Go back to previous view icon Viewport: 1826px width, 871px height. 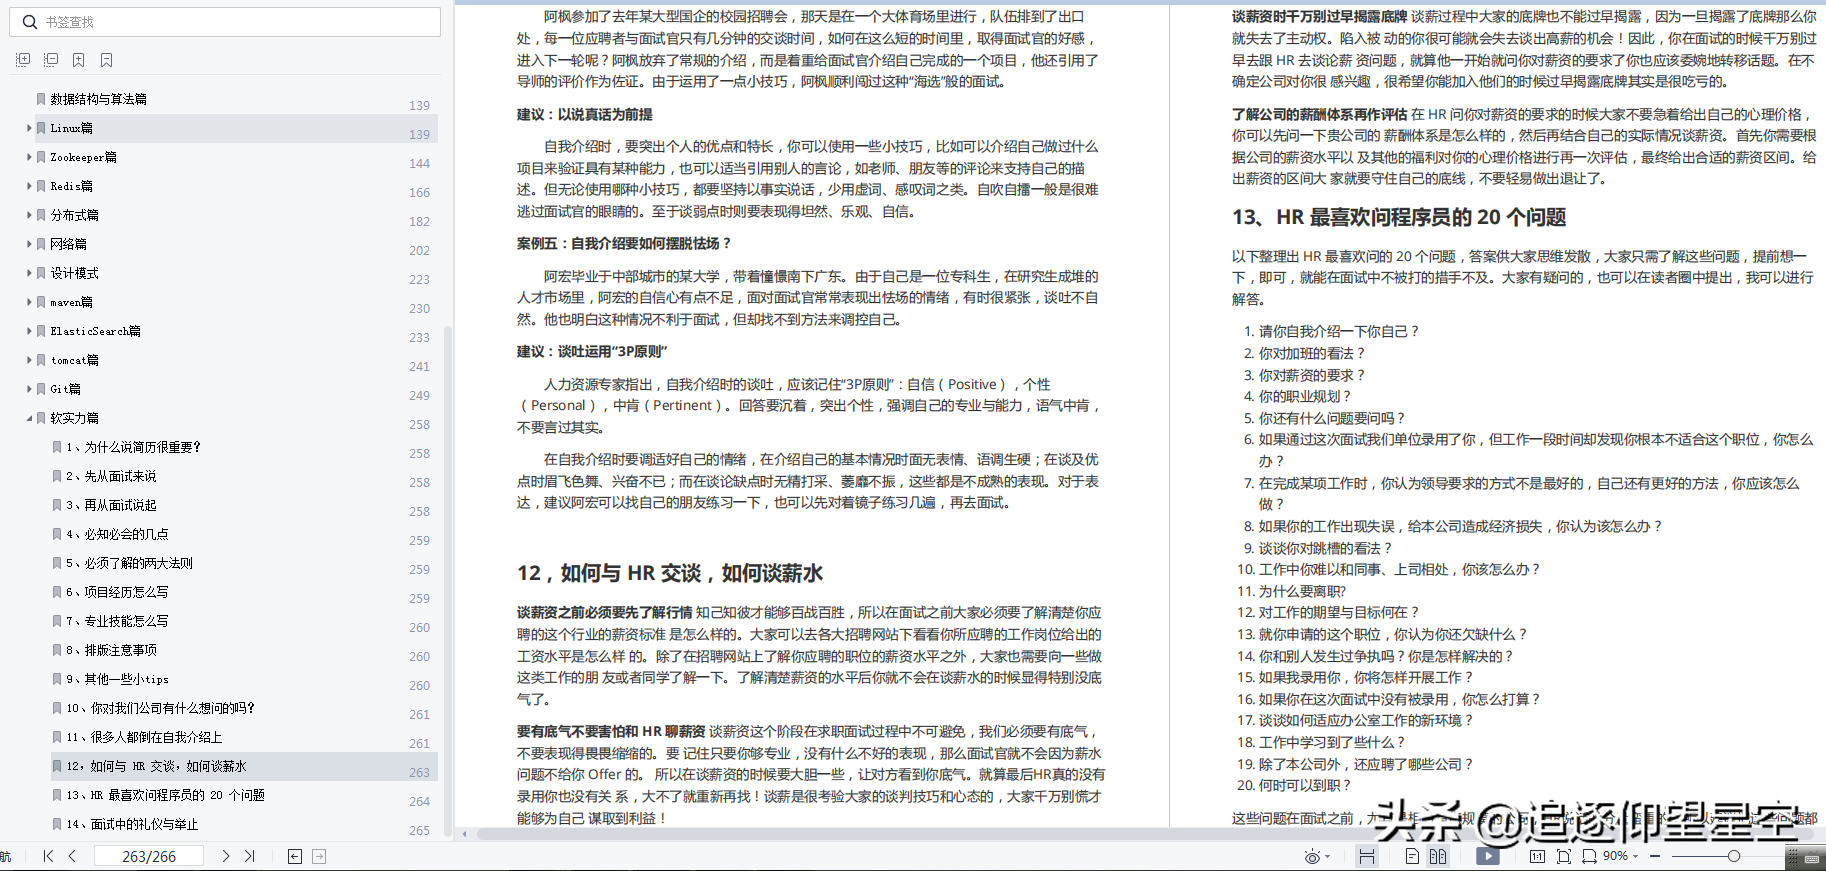[x=295, y=856]
